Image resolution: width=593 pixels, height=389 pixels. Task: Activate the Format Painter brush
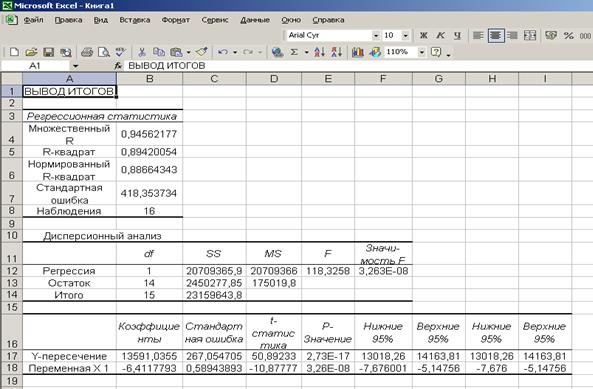click(x=202, y=52)
